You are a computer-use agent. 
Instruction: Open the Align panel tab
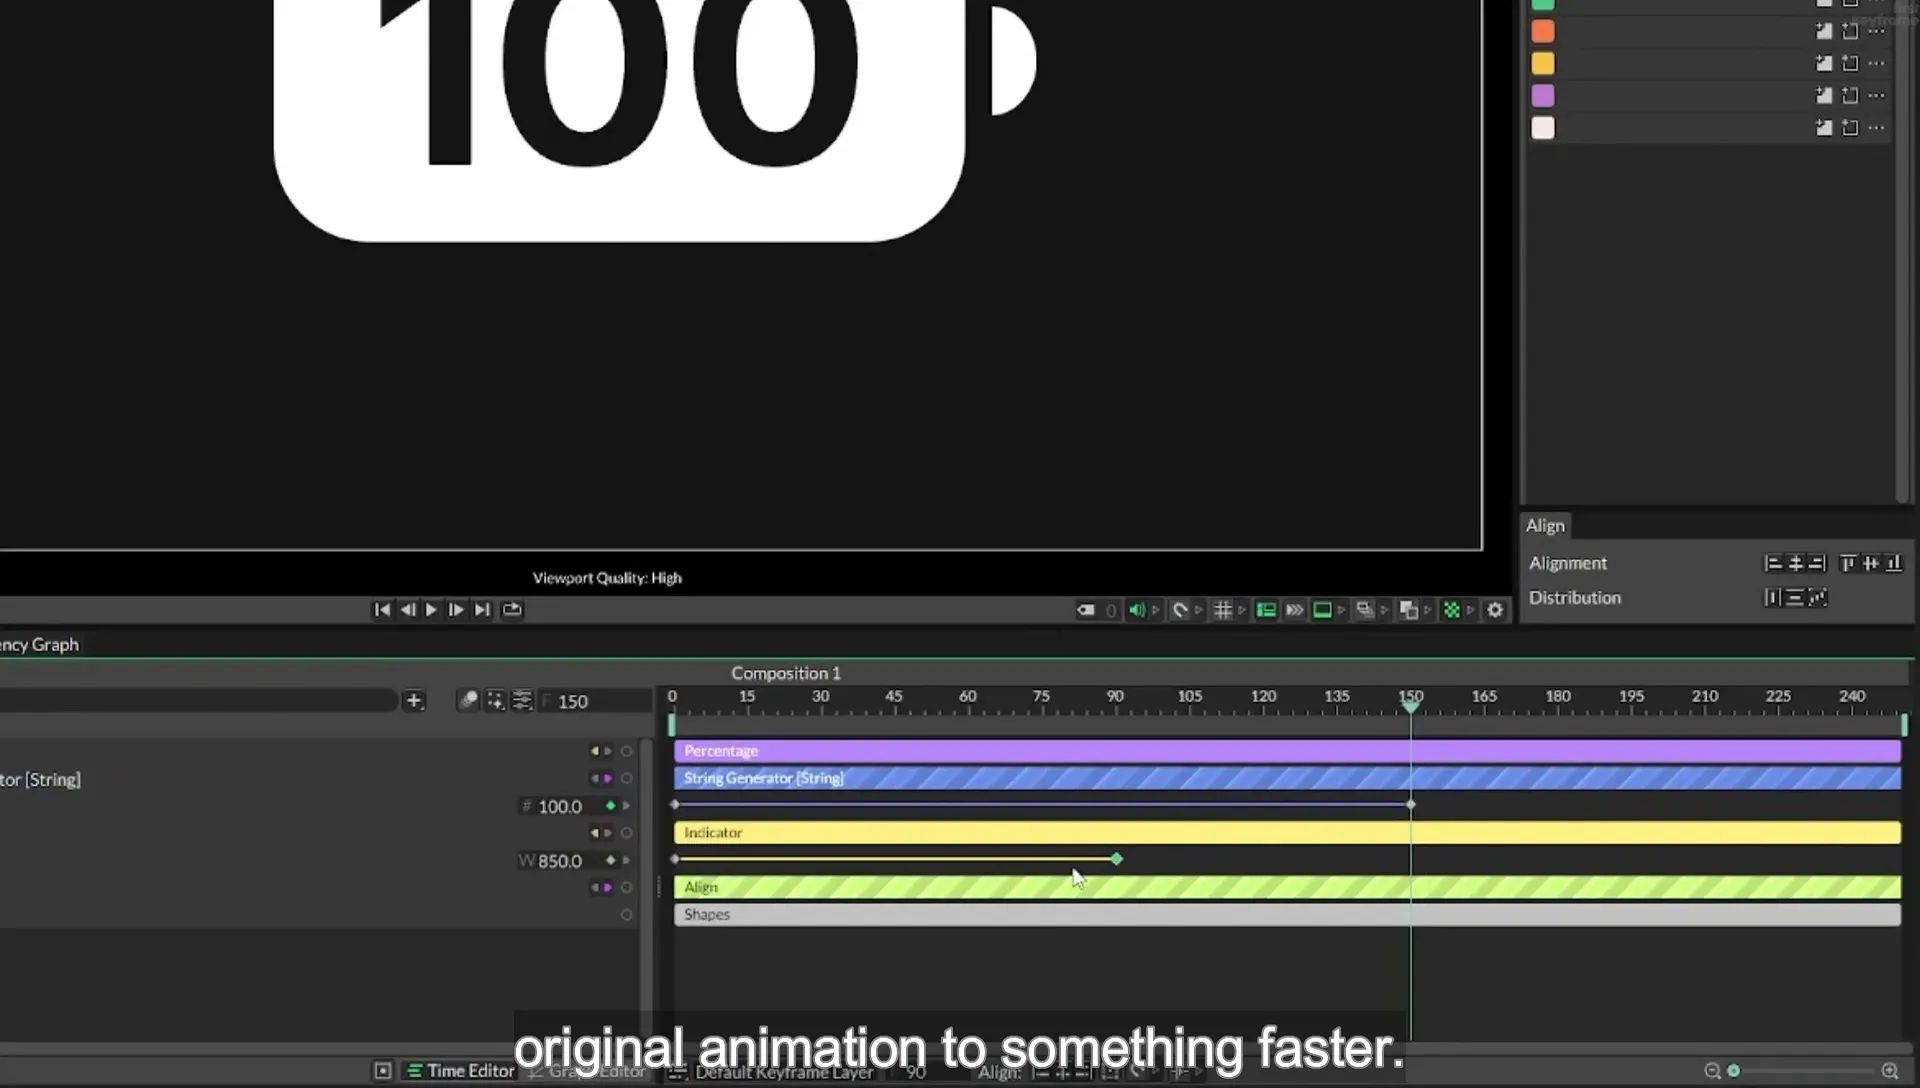pyautogui.click(x=1545, y=526)
